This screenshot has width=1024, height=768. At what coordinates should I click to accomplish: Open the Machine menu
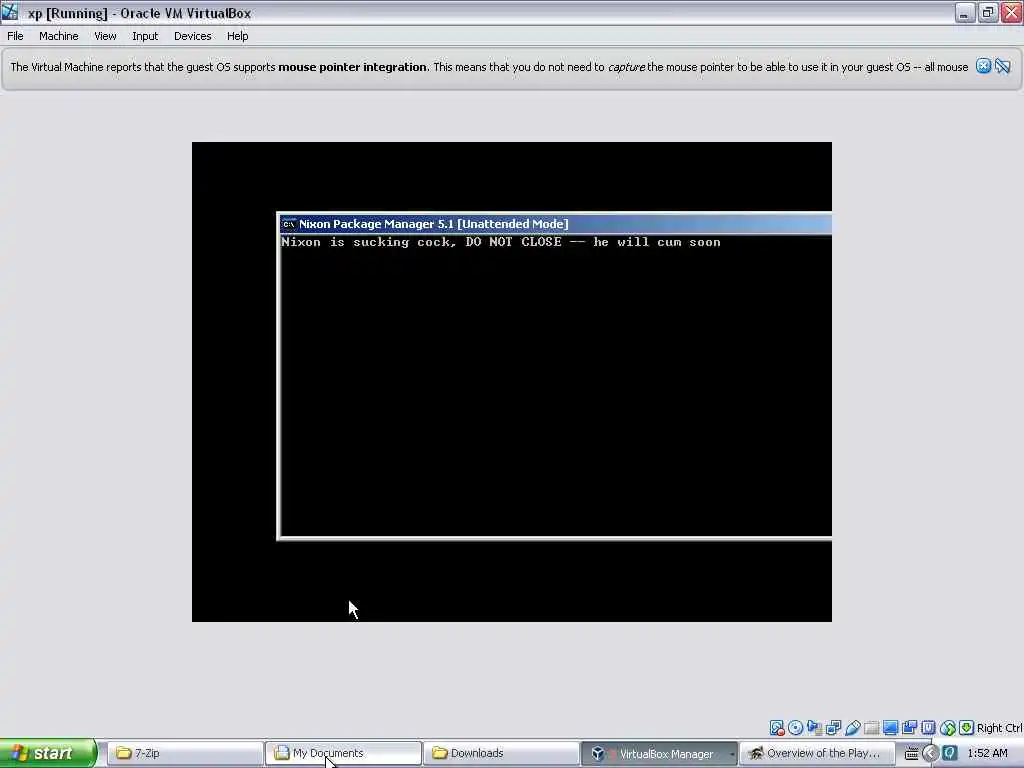pyautogui.click(x=59, y=36)
